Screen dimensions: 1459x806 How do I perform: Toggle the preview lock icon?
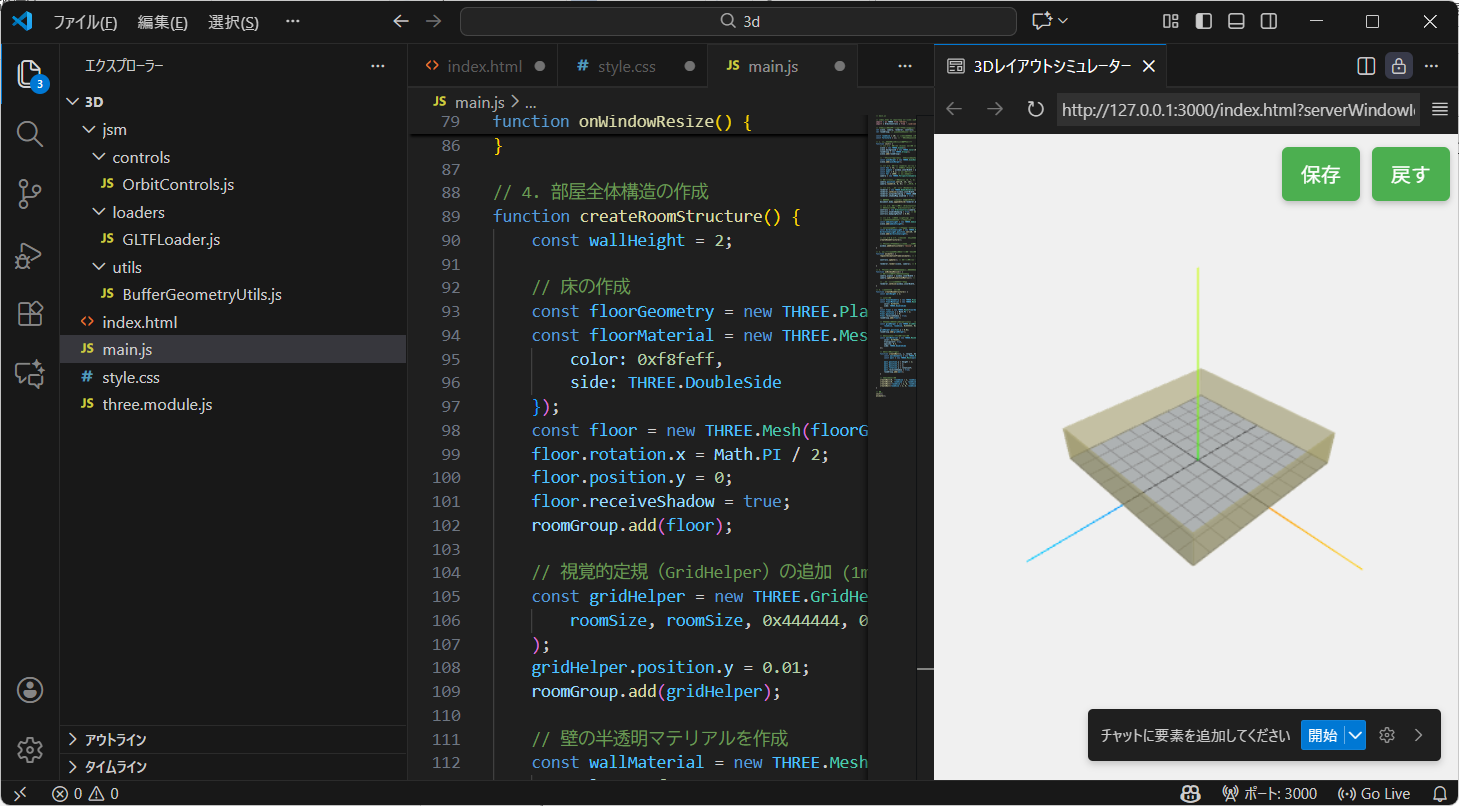point(1398,66)
